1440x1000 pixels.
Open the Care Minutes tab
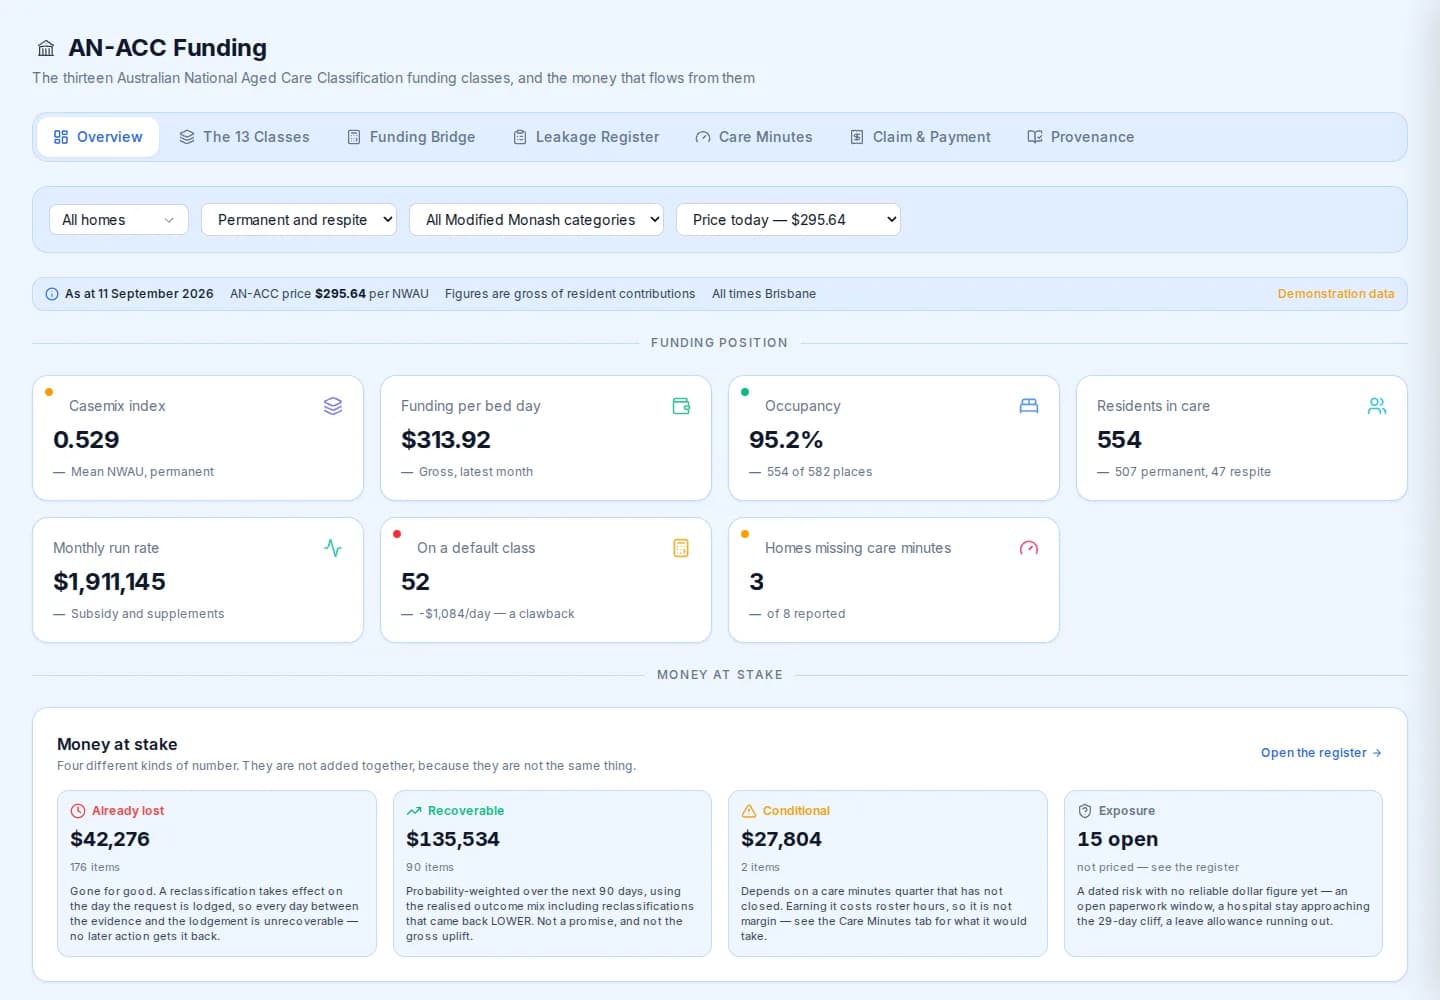[754, 137]
